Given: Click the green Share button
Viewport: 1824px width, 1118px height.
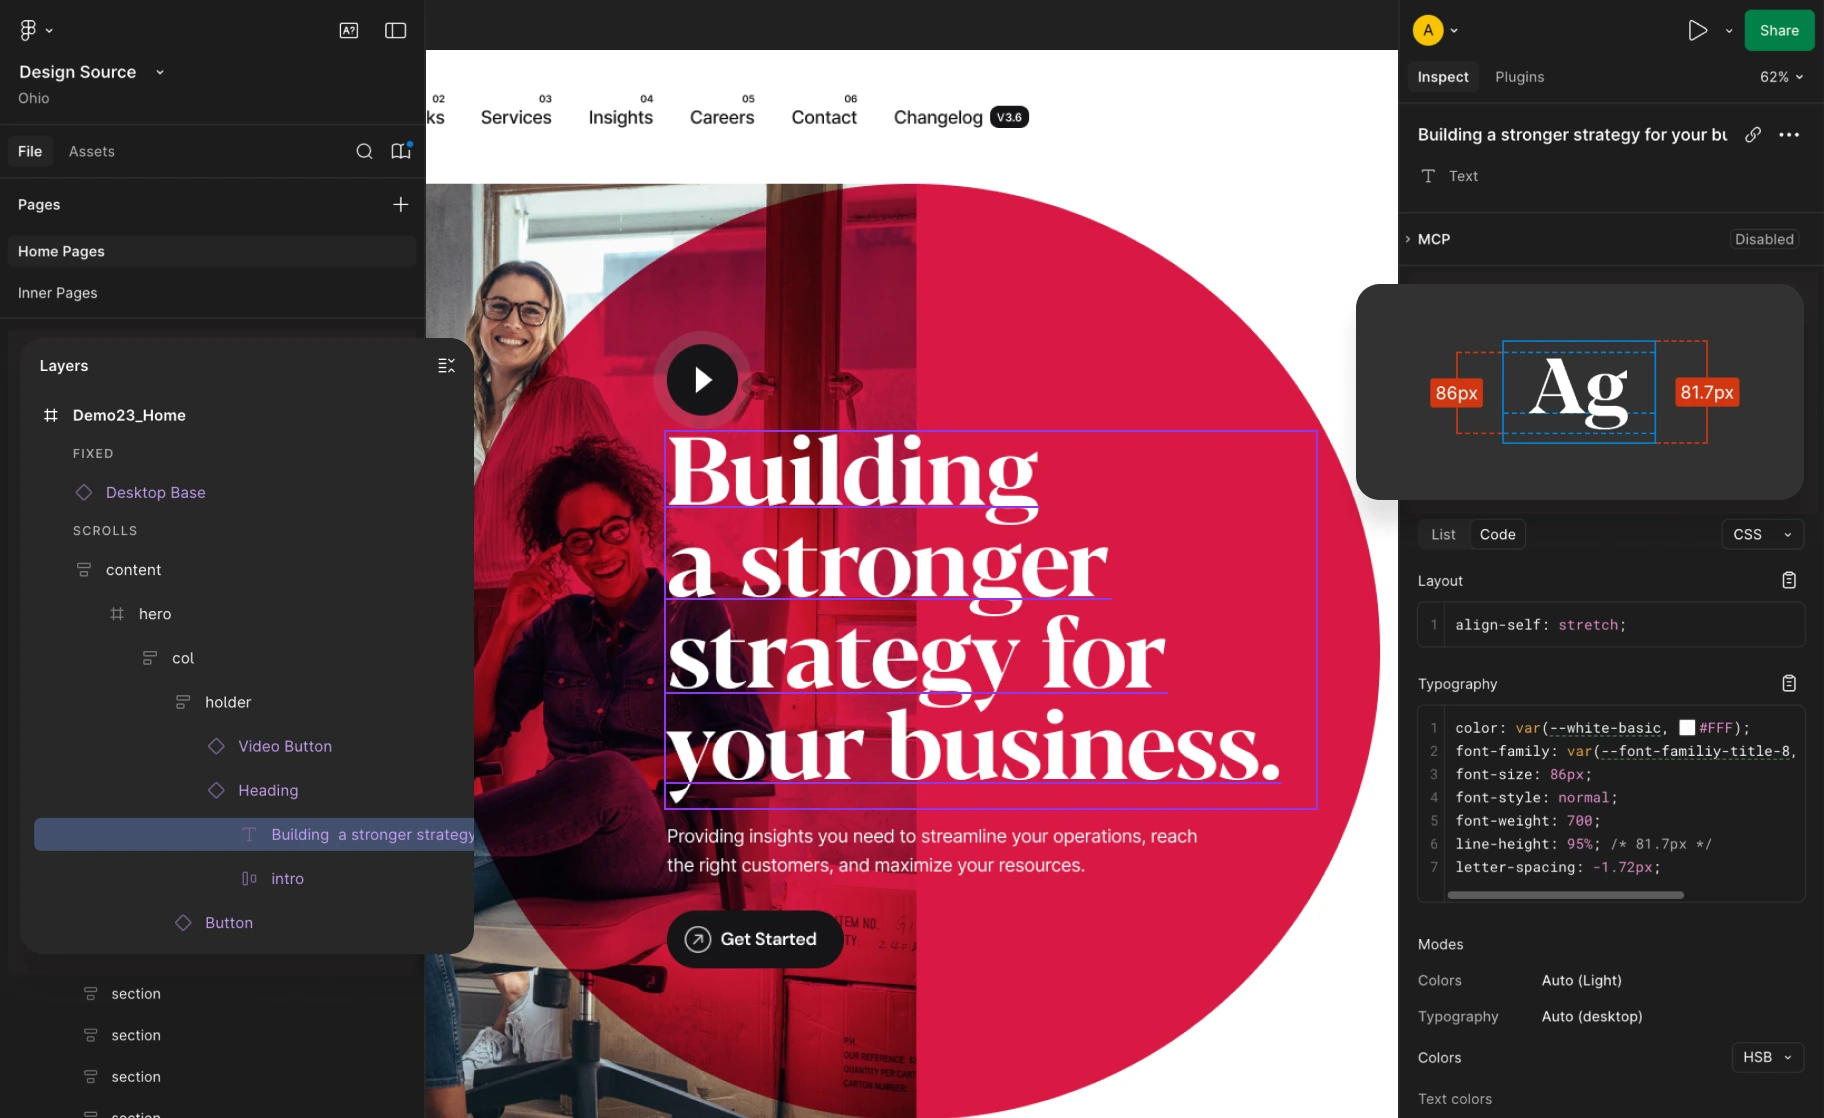Looking at the screenshot, I should [x=1779, y=30].
